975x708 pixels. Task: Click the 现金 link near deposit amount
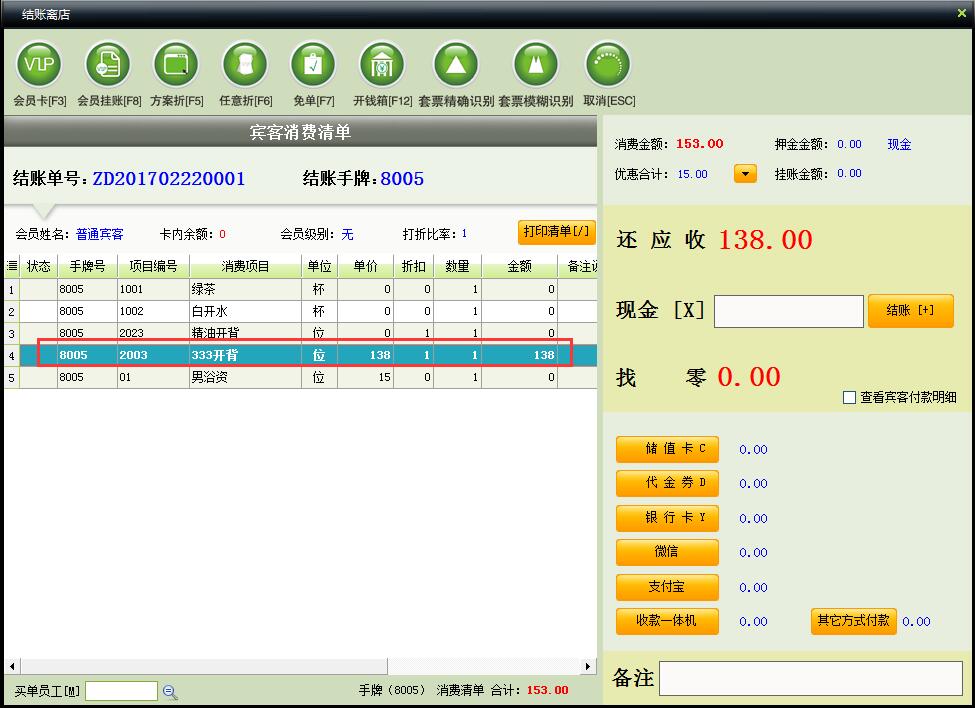click(x=899, y=144)
